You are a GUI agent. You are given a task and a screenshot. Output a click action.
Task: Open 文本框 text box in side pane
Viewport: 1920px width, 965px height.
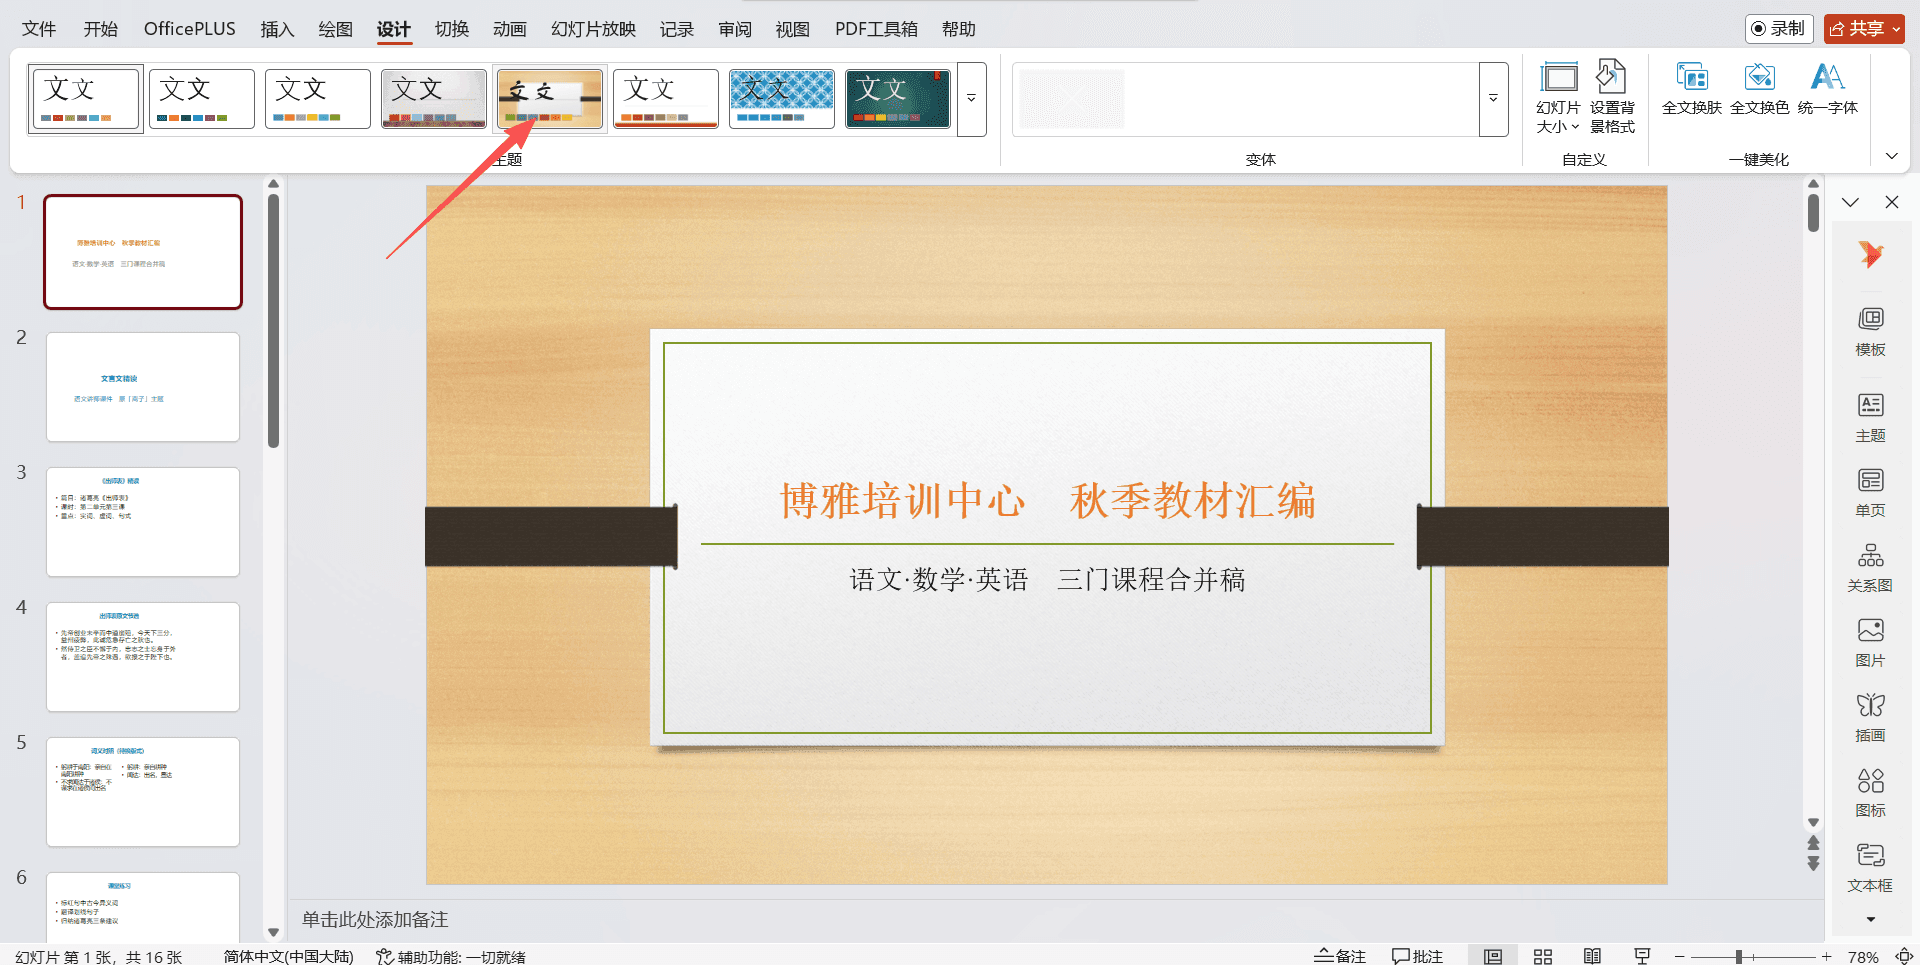tap(1871, 868)
